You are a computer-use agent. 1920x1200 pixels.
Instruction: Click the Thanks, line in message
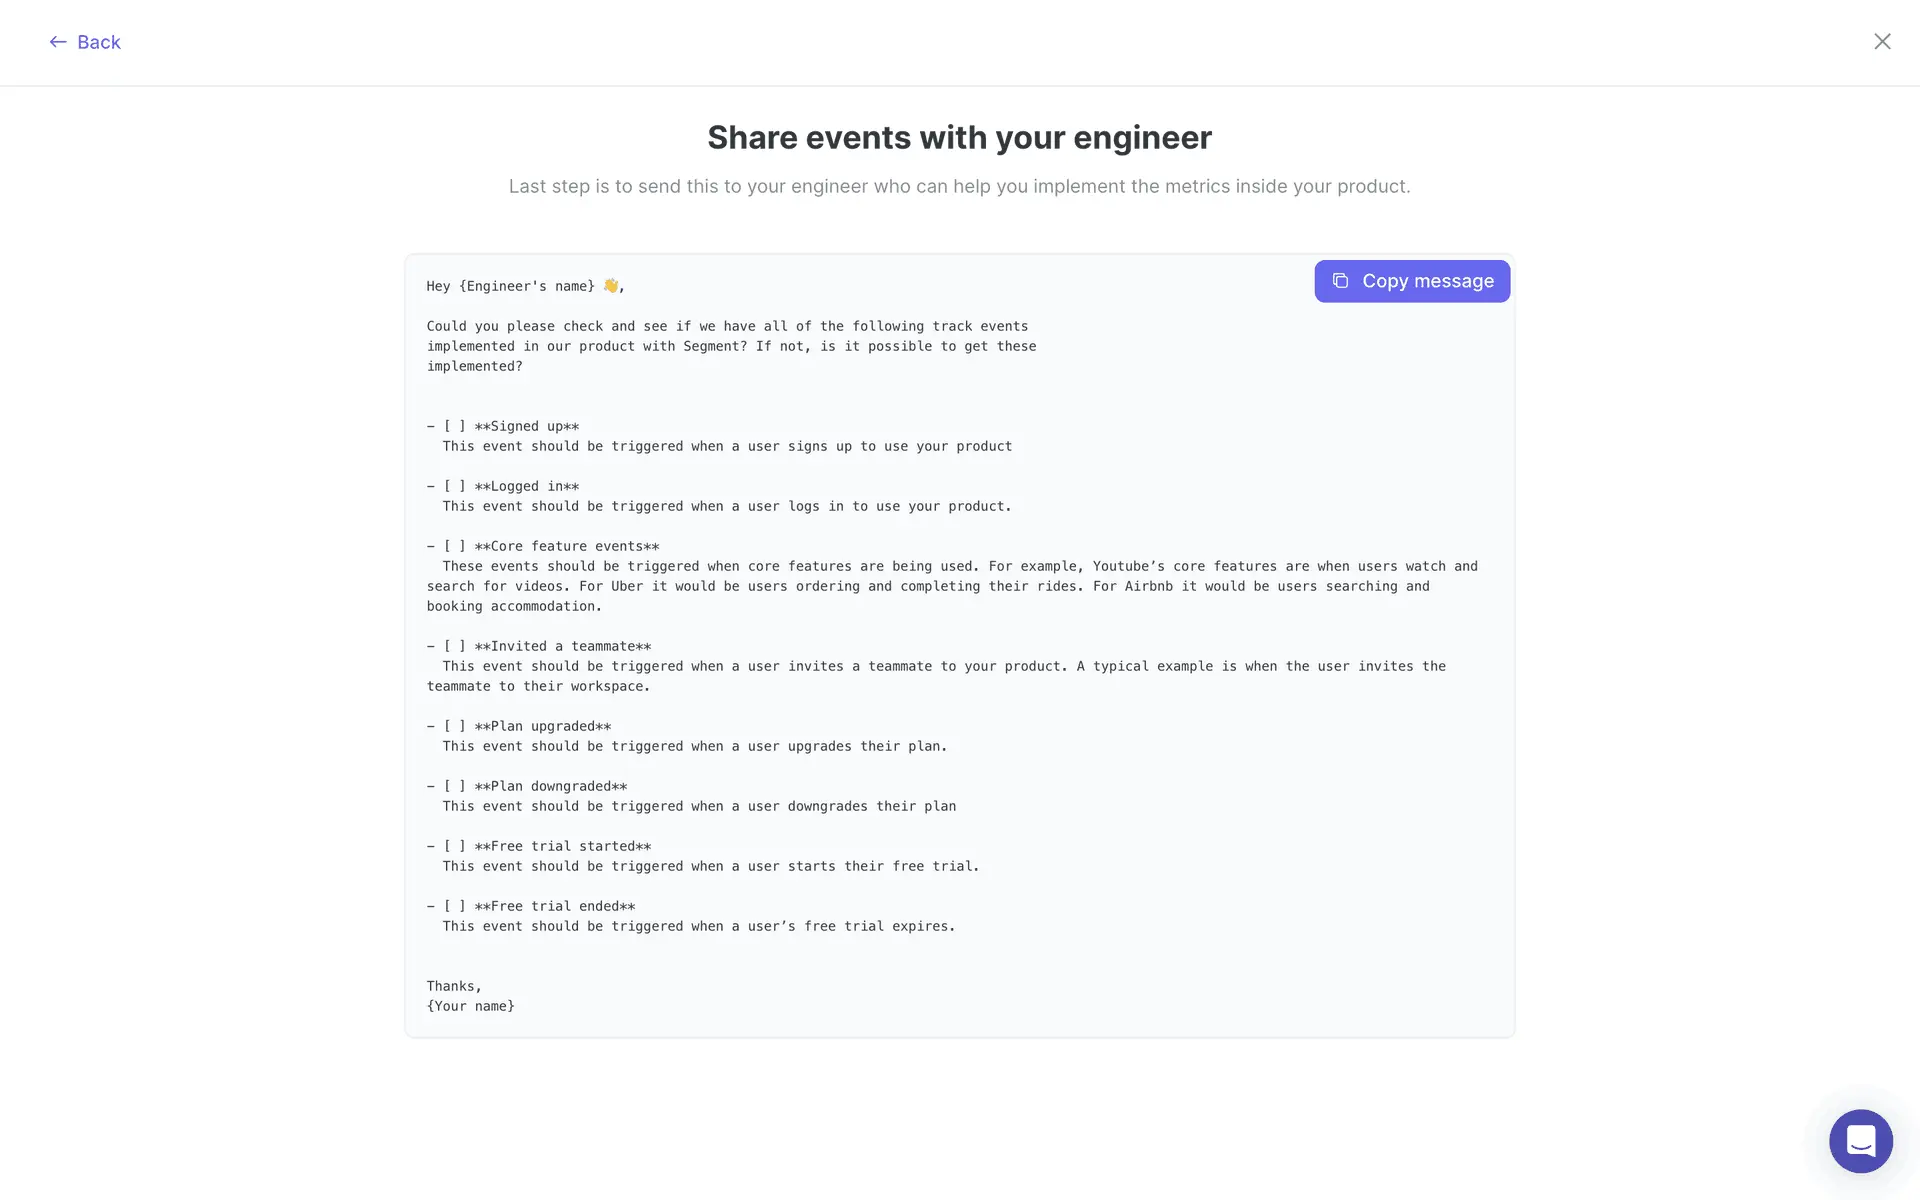pos(454,986)
